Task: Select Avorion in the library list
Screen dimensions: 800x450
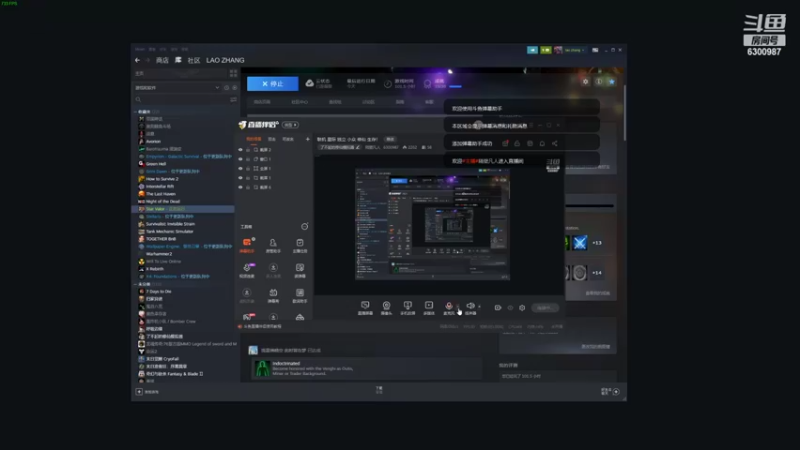Action: coord(153,141)
